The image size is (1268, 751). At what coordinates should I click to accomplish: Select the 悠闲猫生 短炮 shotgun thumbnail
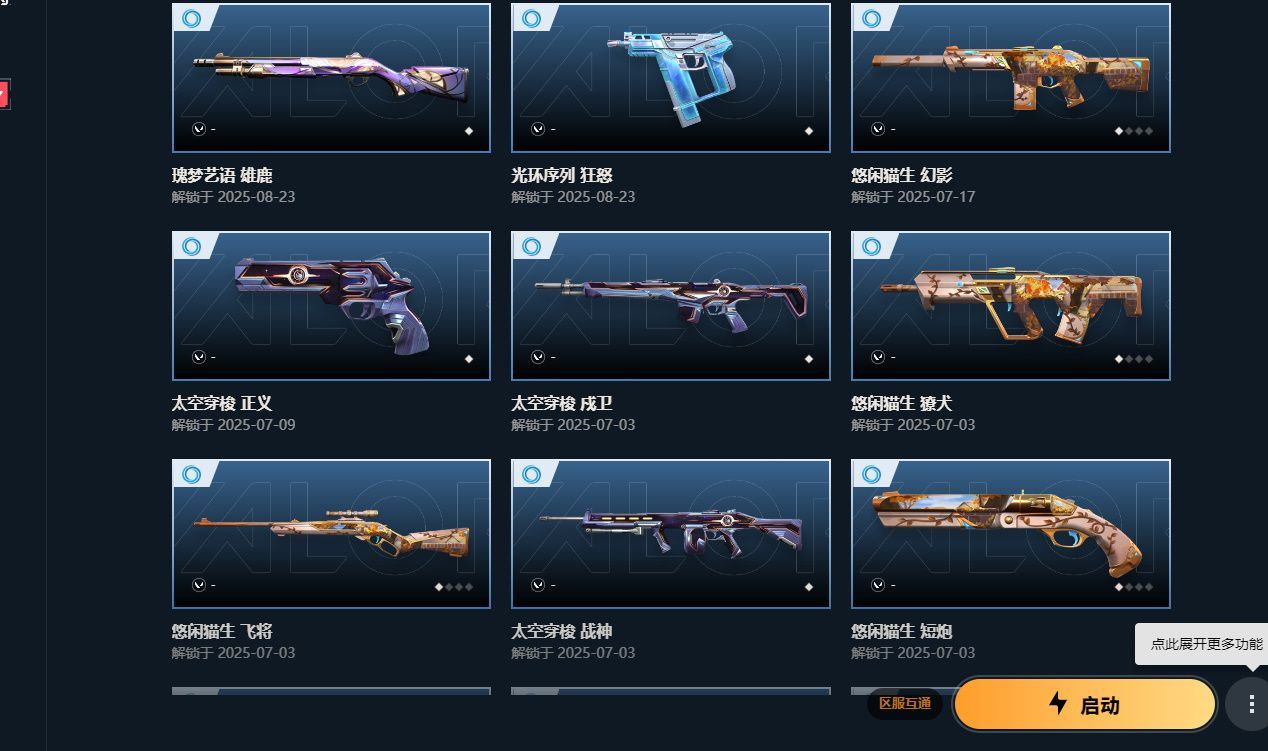[x=1011, y=534]
